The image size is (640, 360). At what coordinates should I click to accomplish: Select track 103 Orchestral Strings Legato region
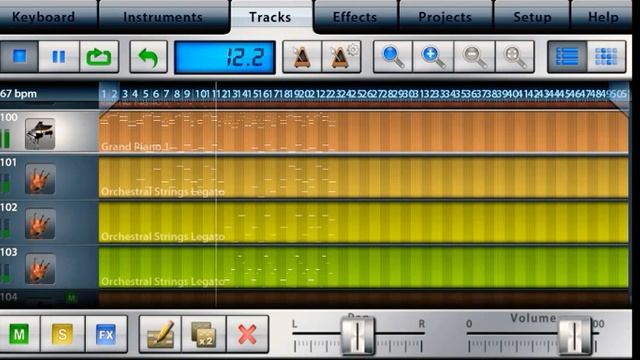363,267
